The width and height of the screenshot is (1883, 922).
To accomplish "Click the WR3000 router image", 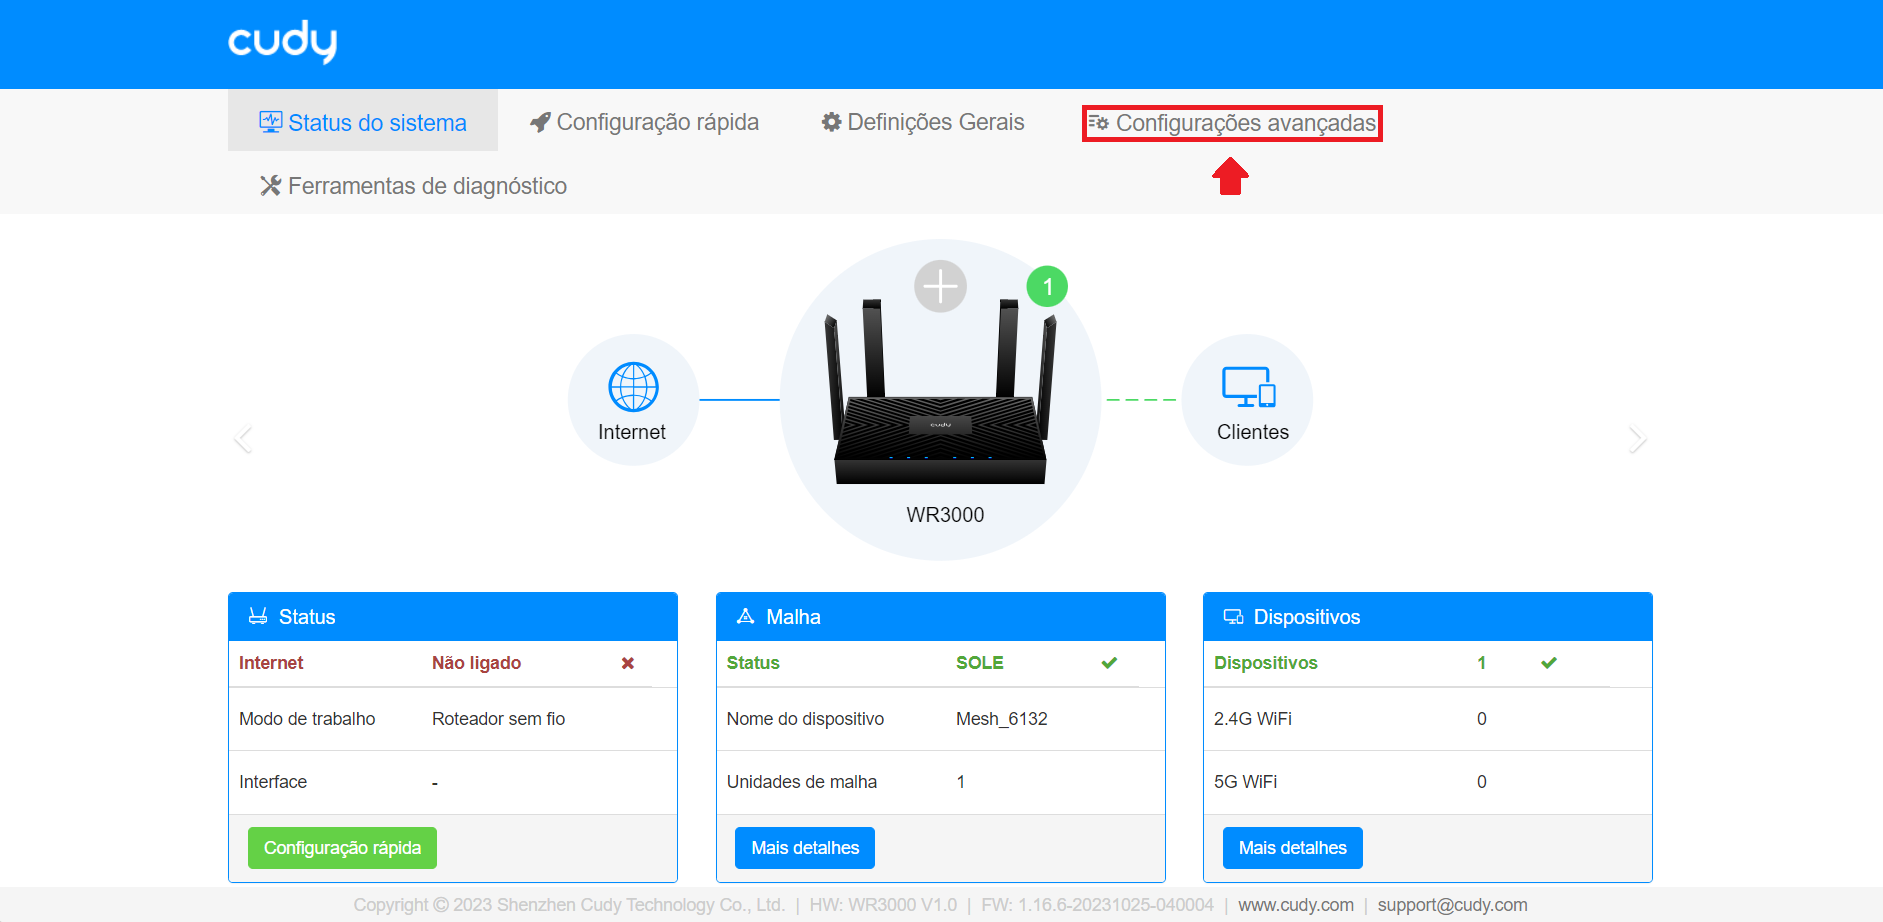I will [x=940, y=392].
